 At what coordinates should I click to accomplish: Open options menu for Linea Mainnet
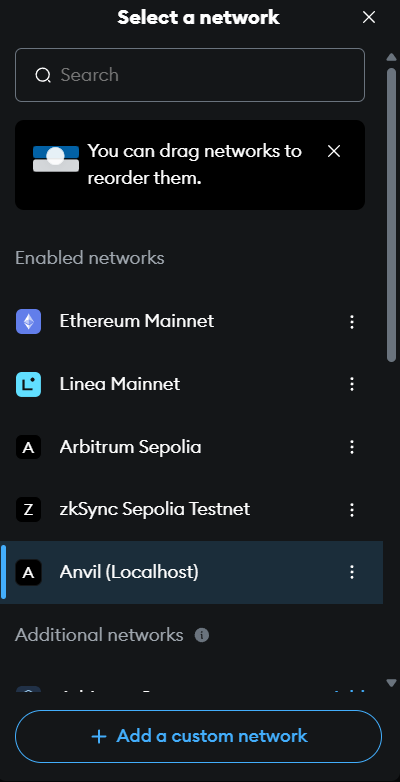click(352, 384)
